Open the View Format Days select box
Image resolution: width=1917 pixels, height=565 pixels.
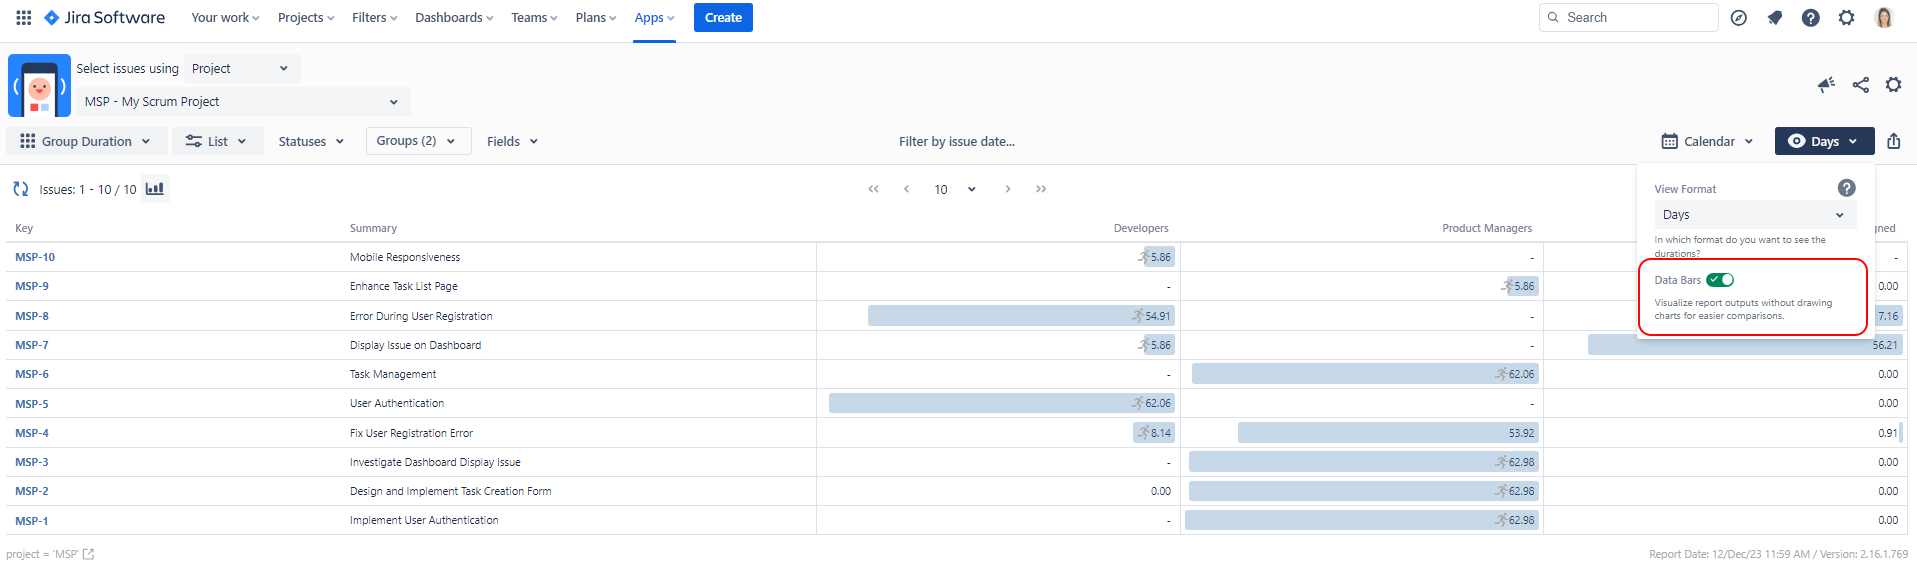pos(1754,215)
